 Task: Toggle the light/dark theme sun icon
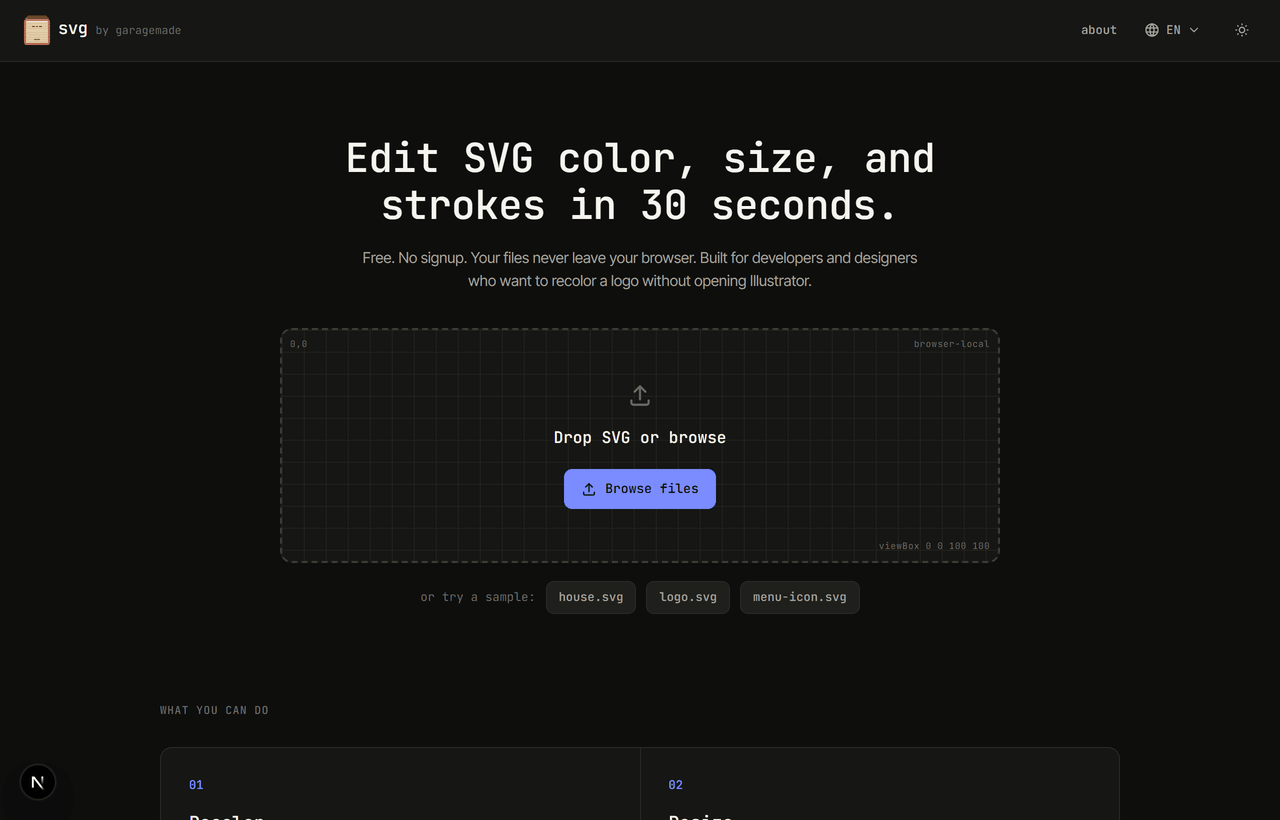point(1242,30)
